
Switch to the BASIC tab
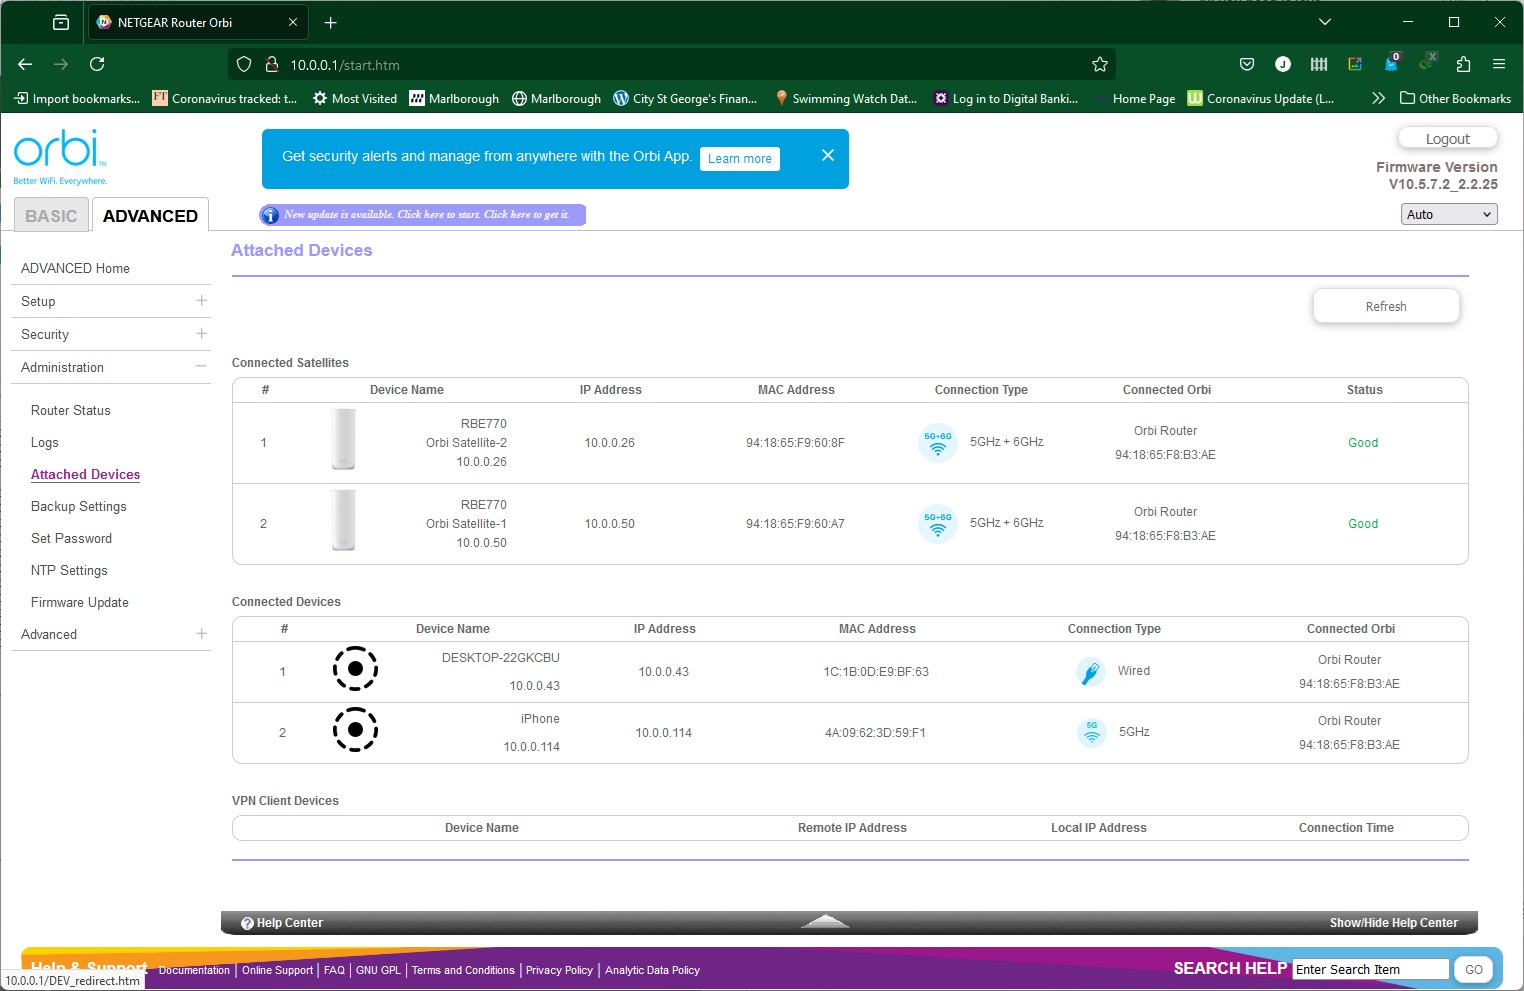(x=51, y=216)
